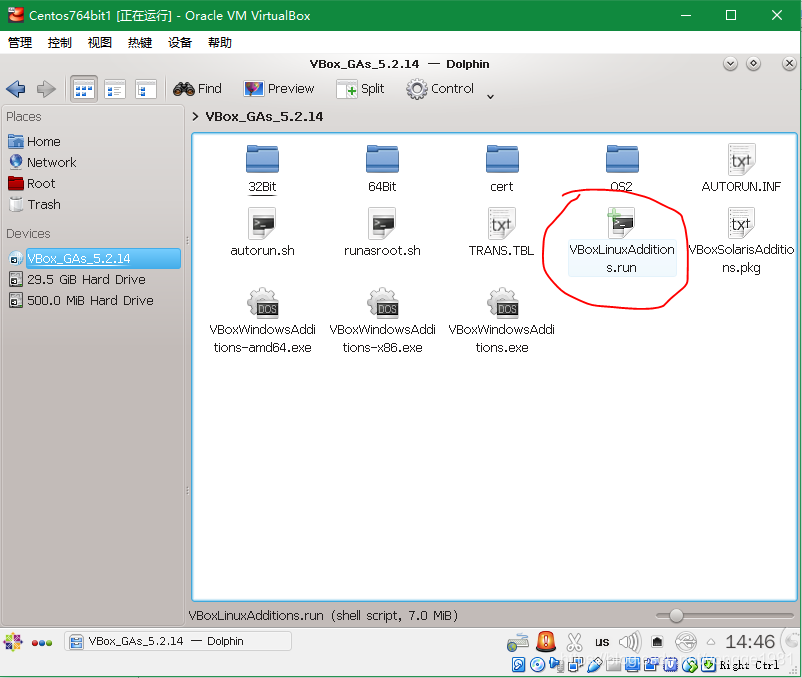
Task: Open Trash in Places panel
Action: click(x=35, y=205)
